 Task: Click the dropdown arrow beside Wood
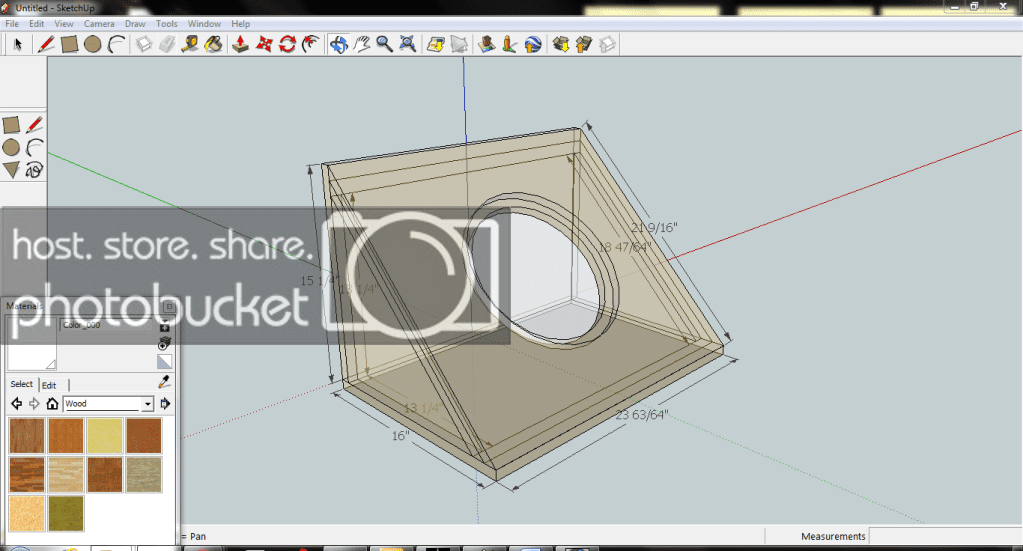148,404
